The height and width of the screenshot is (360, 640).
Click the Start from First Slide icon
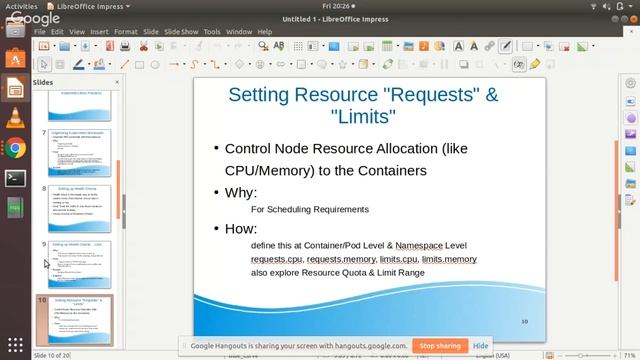point(353,46)
